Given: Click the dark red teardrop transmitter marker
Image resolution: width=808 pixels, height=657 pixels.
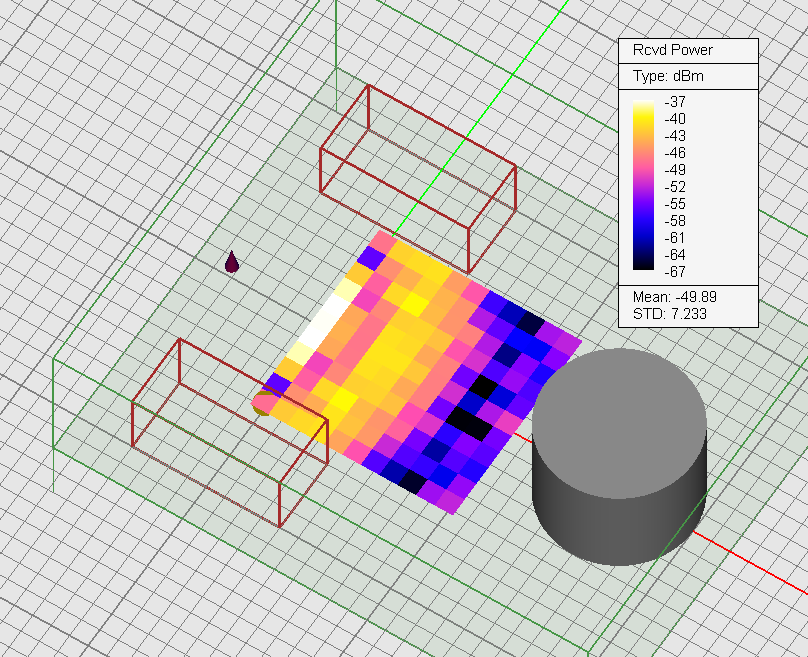Looking at the screenshot, I should click(232, 263).
